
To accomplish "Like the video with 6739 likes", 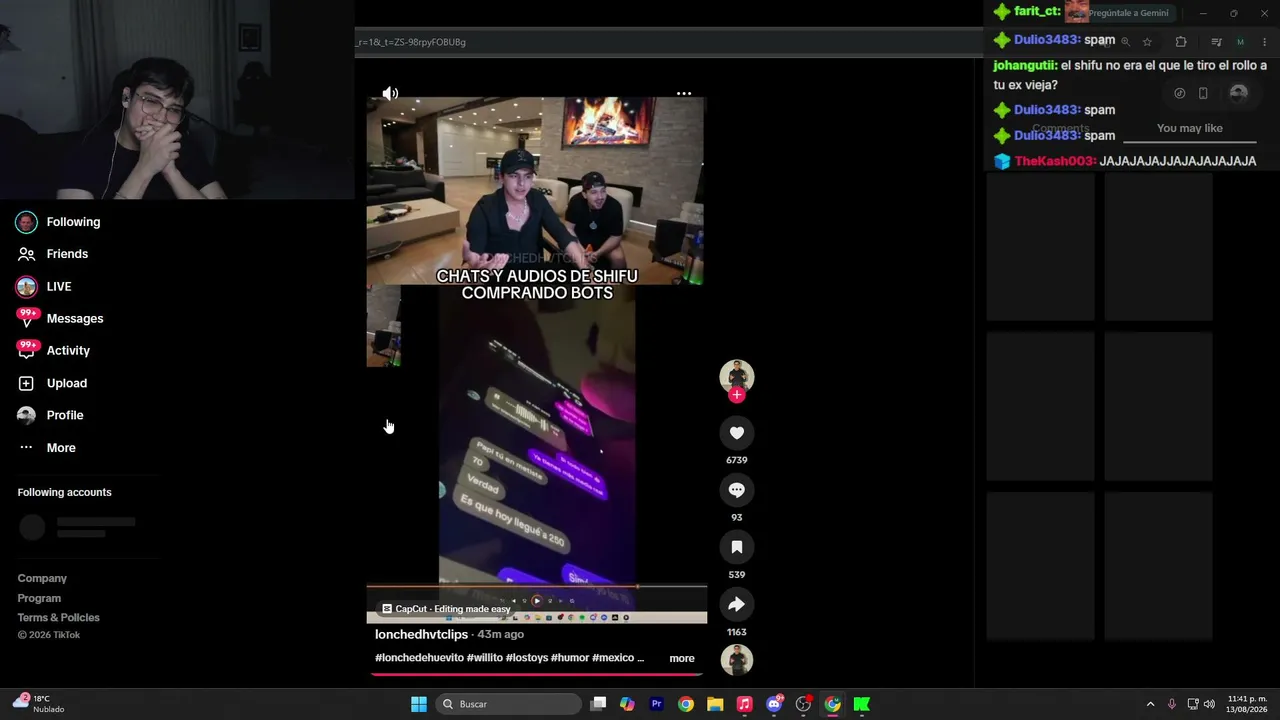I will tap(737, 433).
